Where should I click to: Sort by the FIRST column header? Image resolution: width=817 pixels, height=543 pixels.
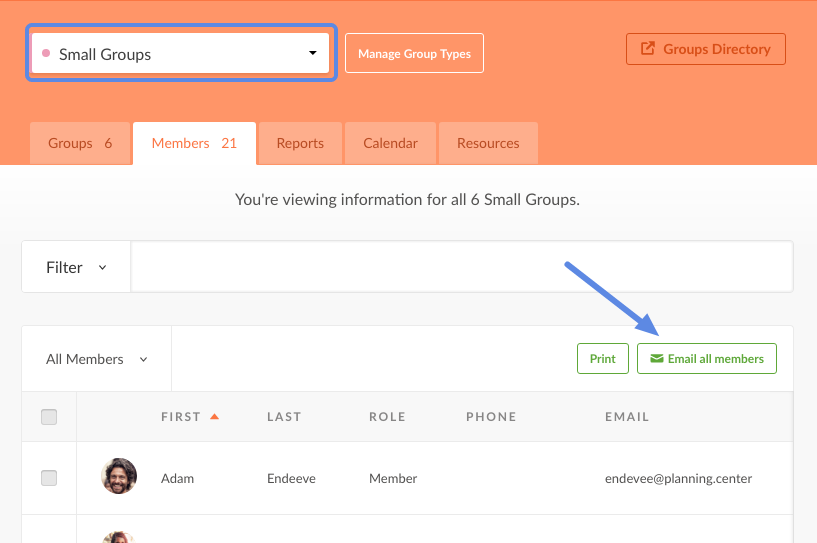181,417
